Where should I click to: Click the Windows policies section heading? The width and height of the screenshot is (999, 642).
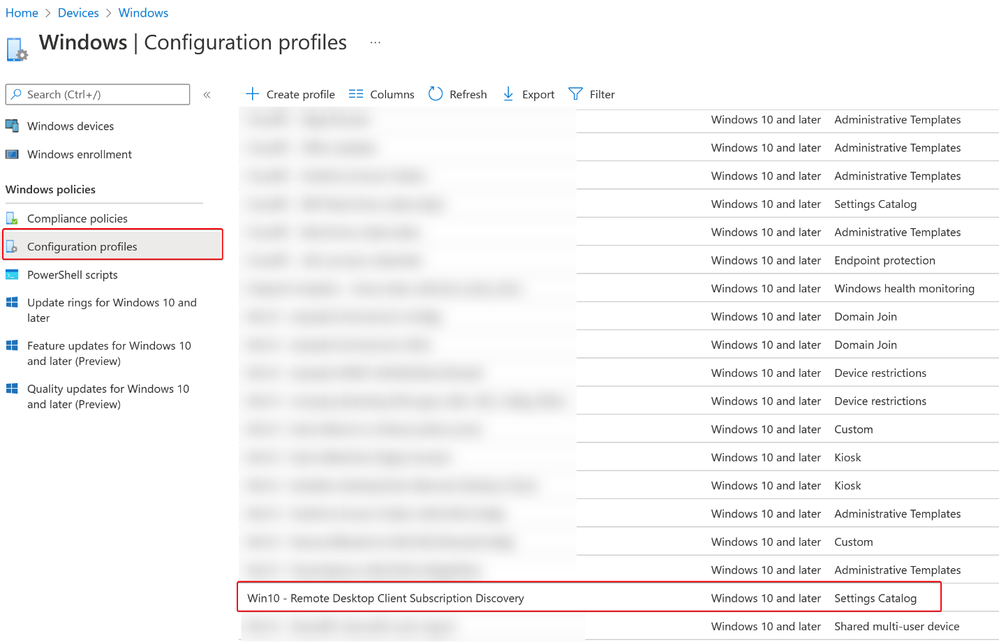[x=50, y=189]
